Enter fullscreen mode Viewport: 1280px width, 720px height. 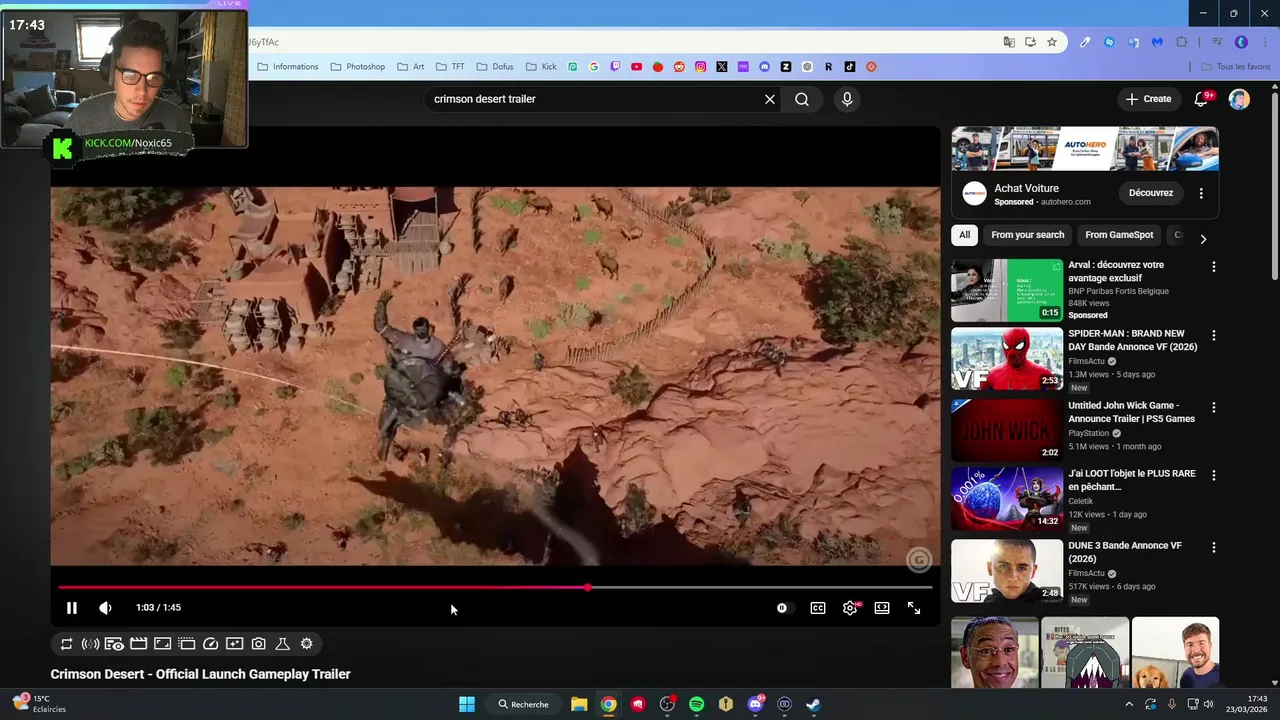click(914, 608)
